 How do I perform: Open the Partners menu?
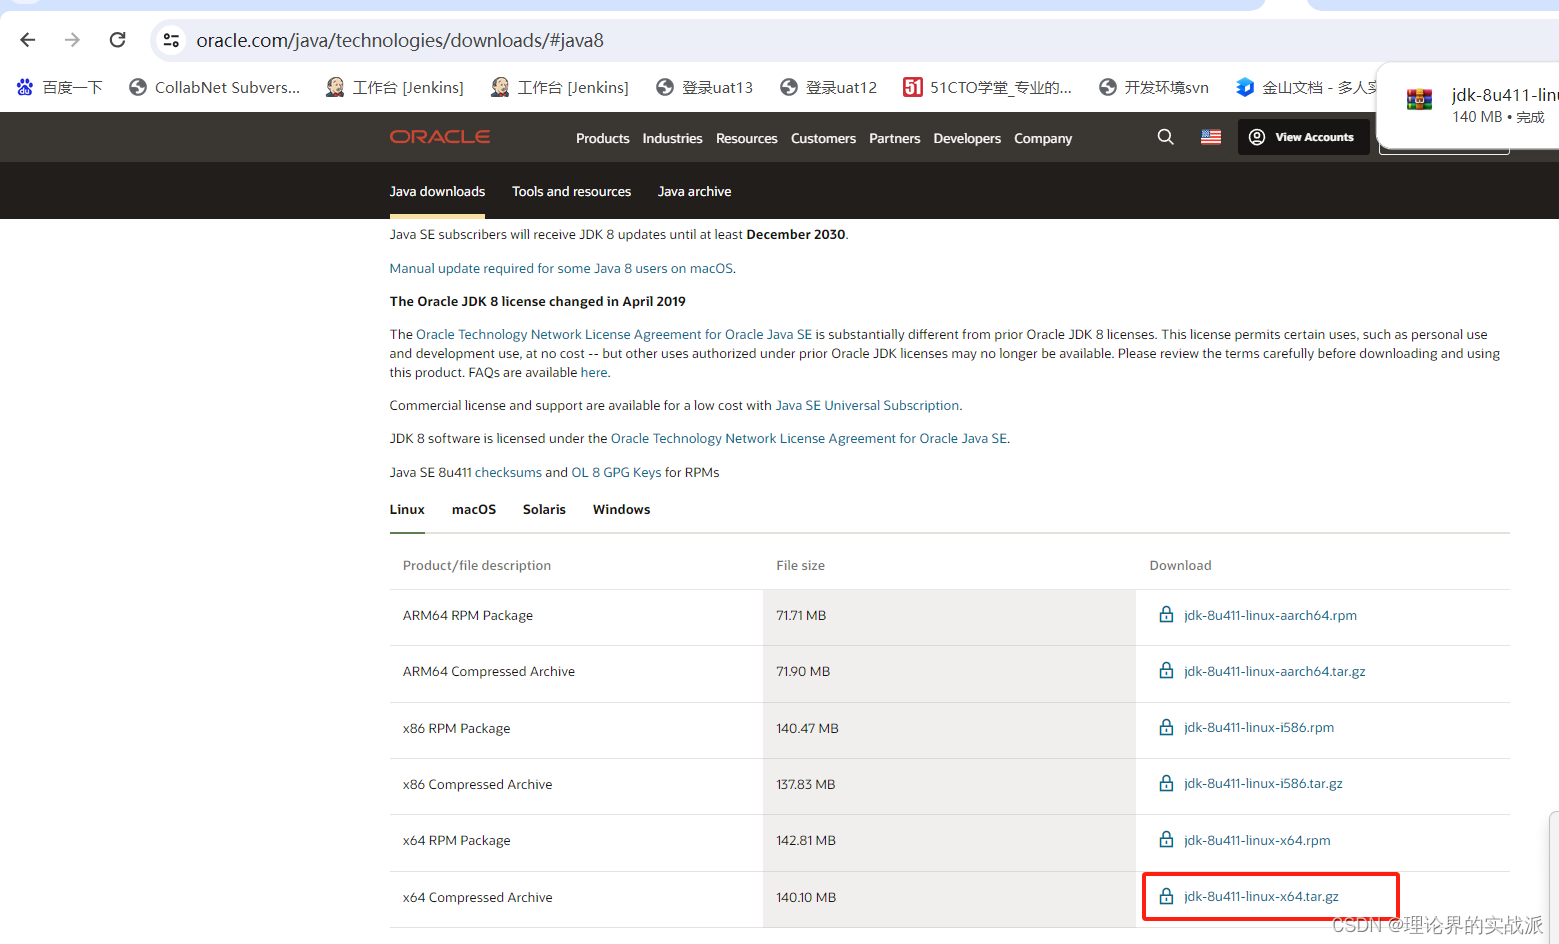click(894, 138)
